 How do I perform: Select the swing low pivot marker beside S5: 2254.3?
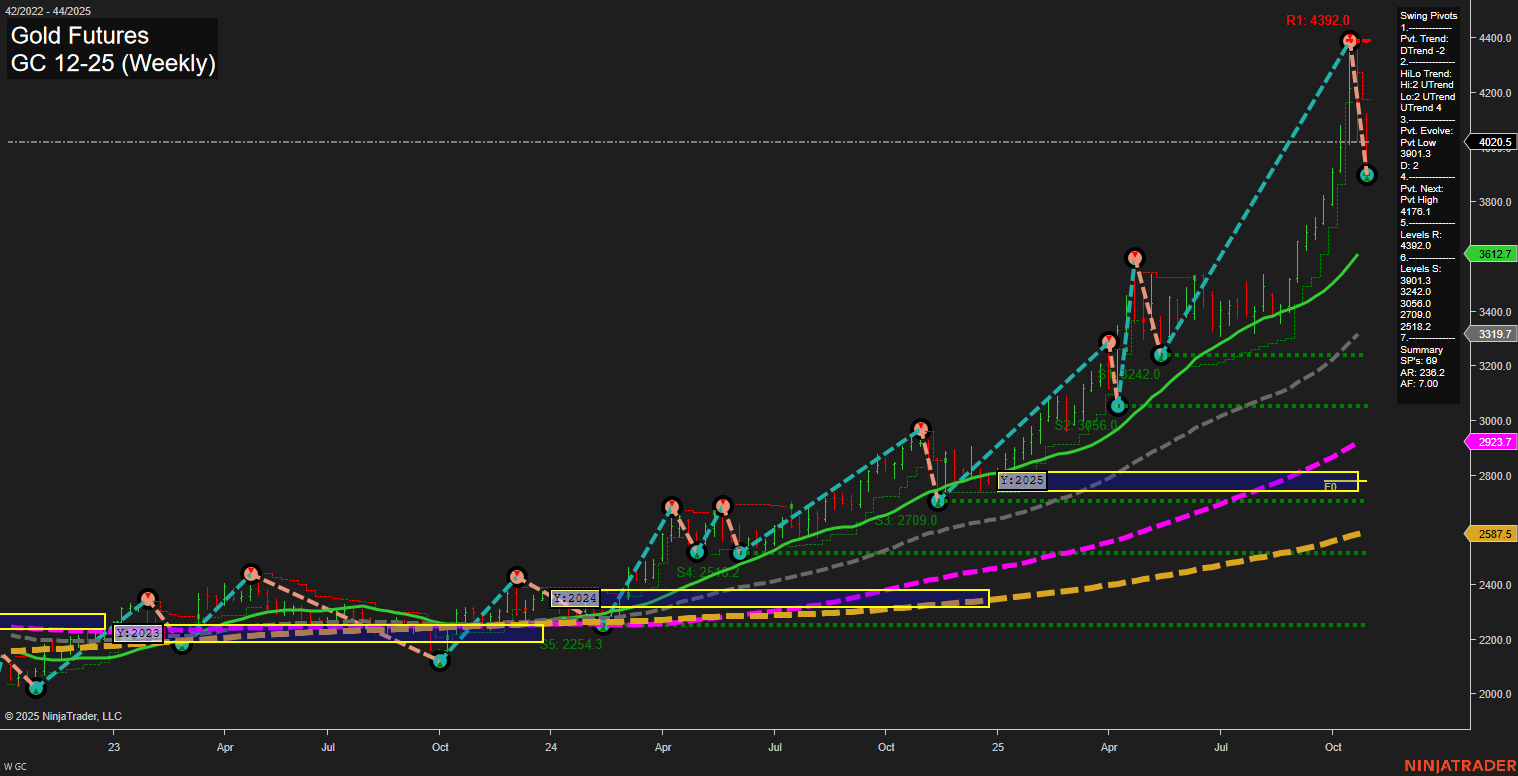(x=602, y=625)
